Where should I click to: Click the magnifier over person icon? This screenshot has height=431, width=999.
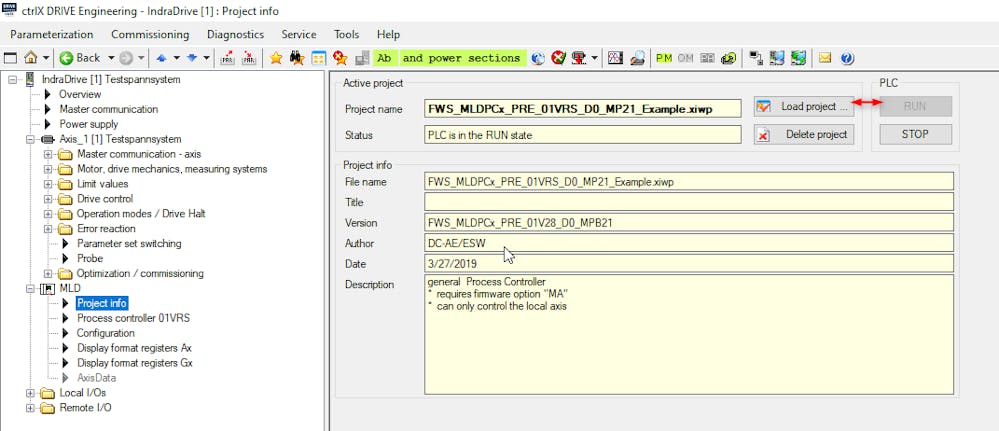pos(637,58)
